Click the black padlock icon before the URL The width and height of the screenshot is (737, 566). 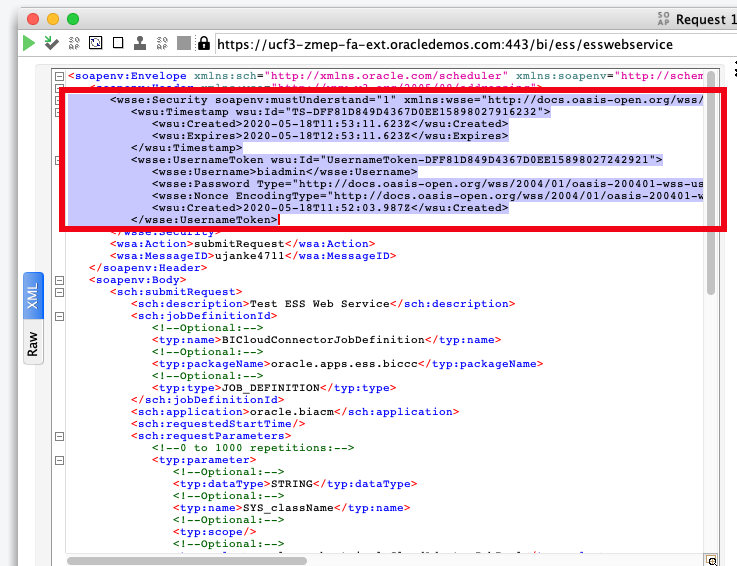click(204, 43)
